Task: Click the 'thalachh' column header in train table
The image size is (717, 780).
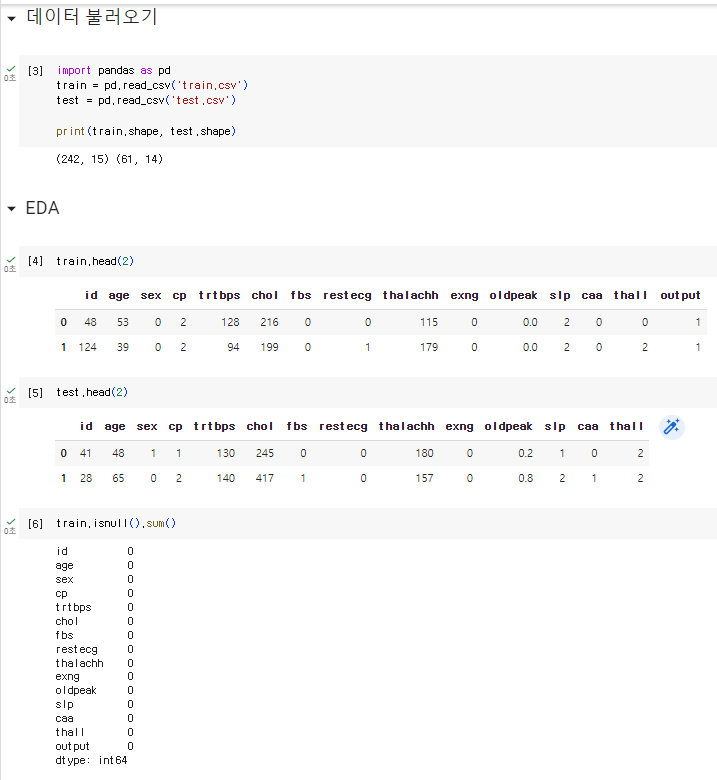Action: (x=410, y=295)
